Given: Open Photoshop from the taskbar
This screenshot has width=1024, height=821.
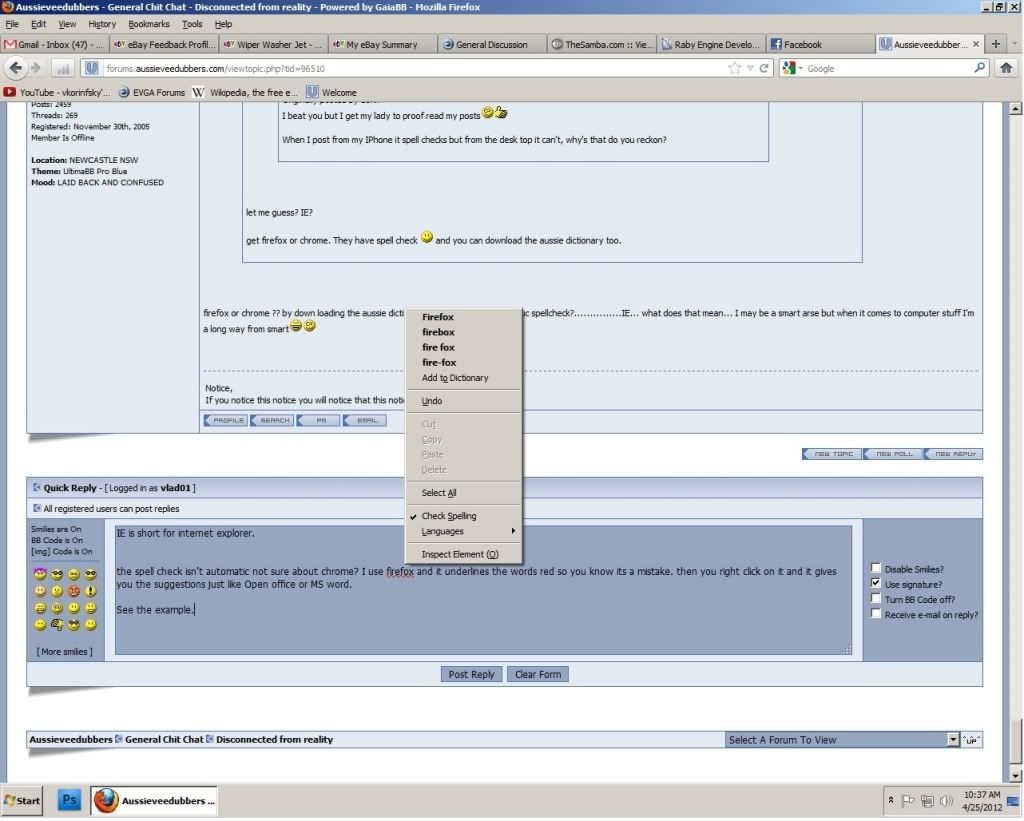Looking at the screenshot, I should coord(70,800).
